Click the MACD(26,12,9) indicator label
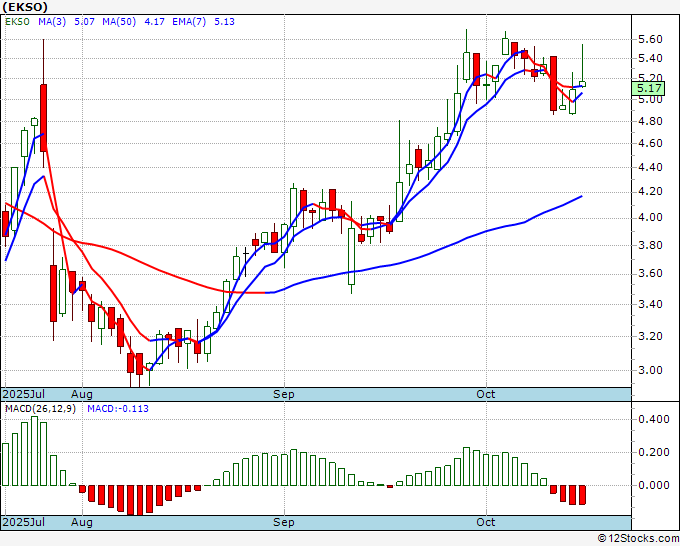Viewport: 680px width, 546px height. [40, 409]
